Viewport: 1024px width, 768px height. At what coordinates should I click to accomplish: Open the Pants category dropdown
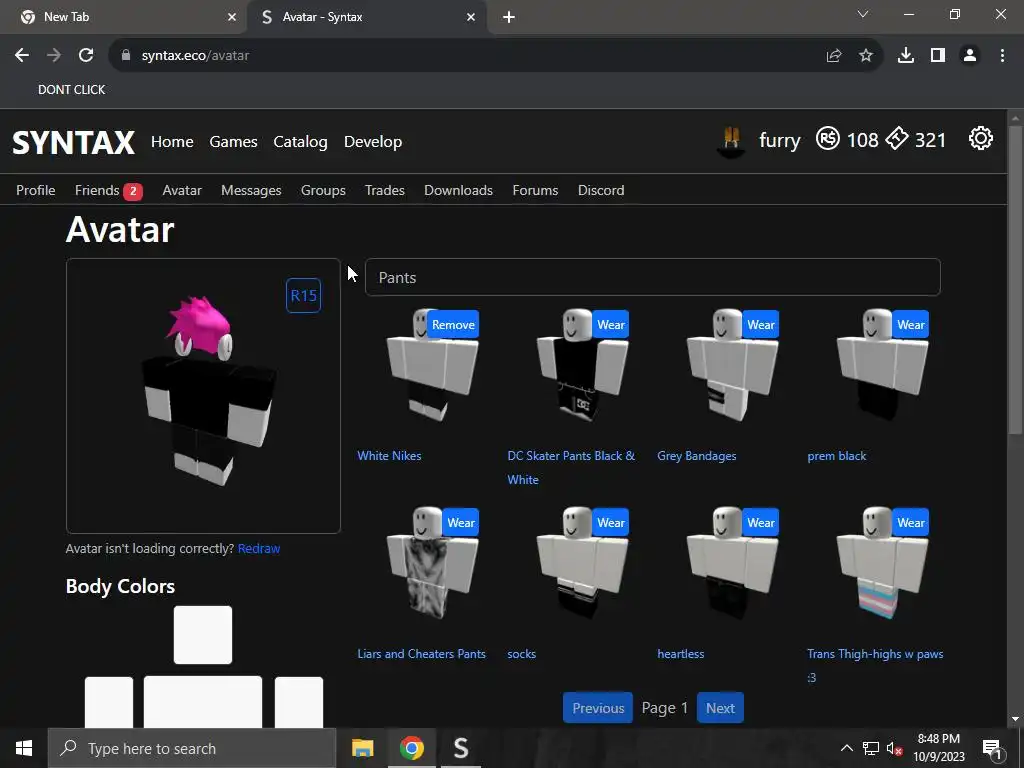pos(652,278)
